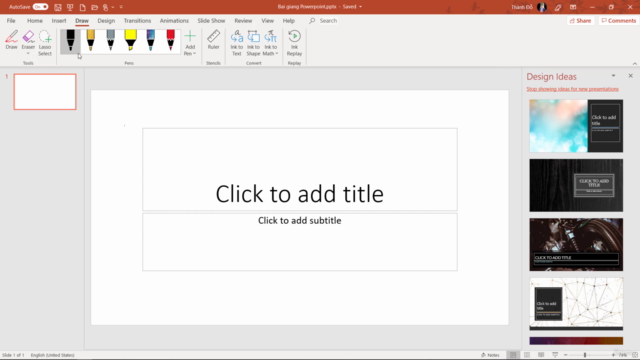Viewport: 640px width, 360px height.
Task: Pick the yellow highlighter
Action: (131, 41)
